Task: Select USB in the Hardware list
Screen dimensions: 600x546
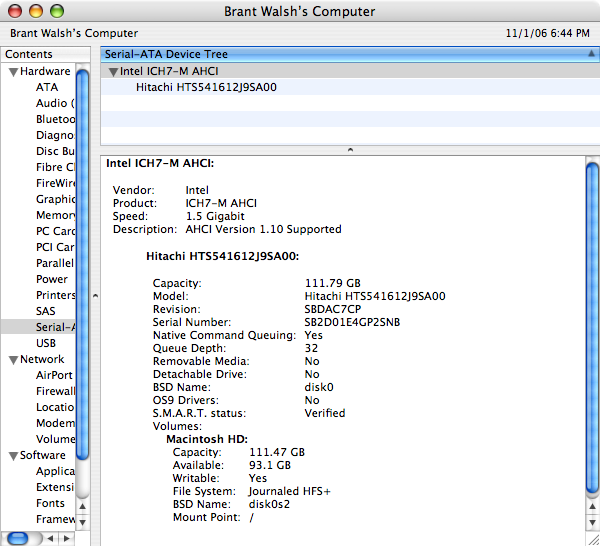Action: [46, 343]
